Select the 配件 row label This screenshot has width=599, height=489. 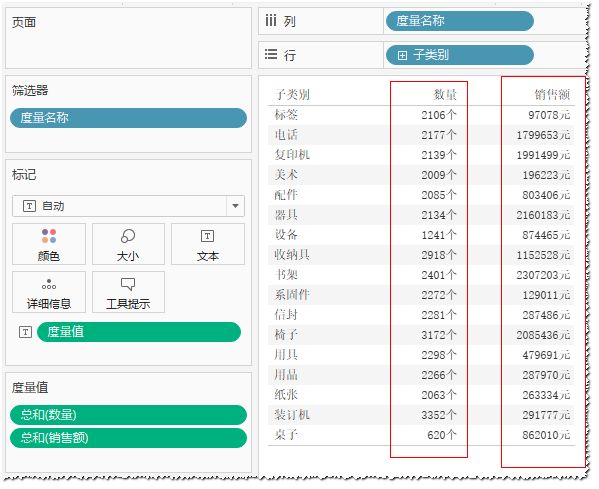pos(286,195)
